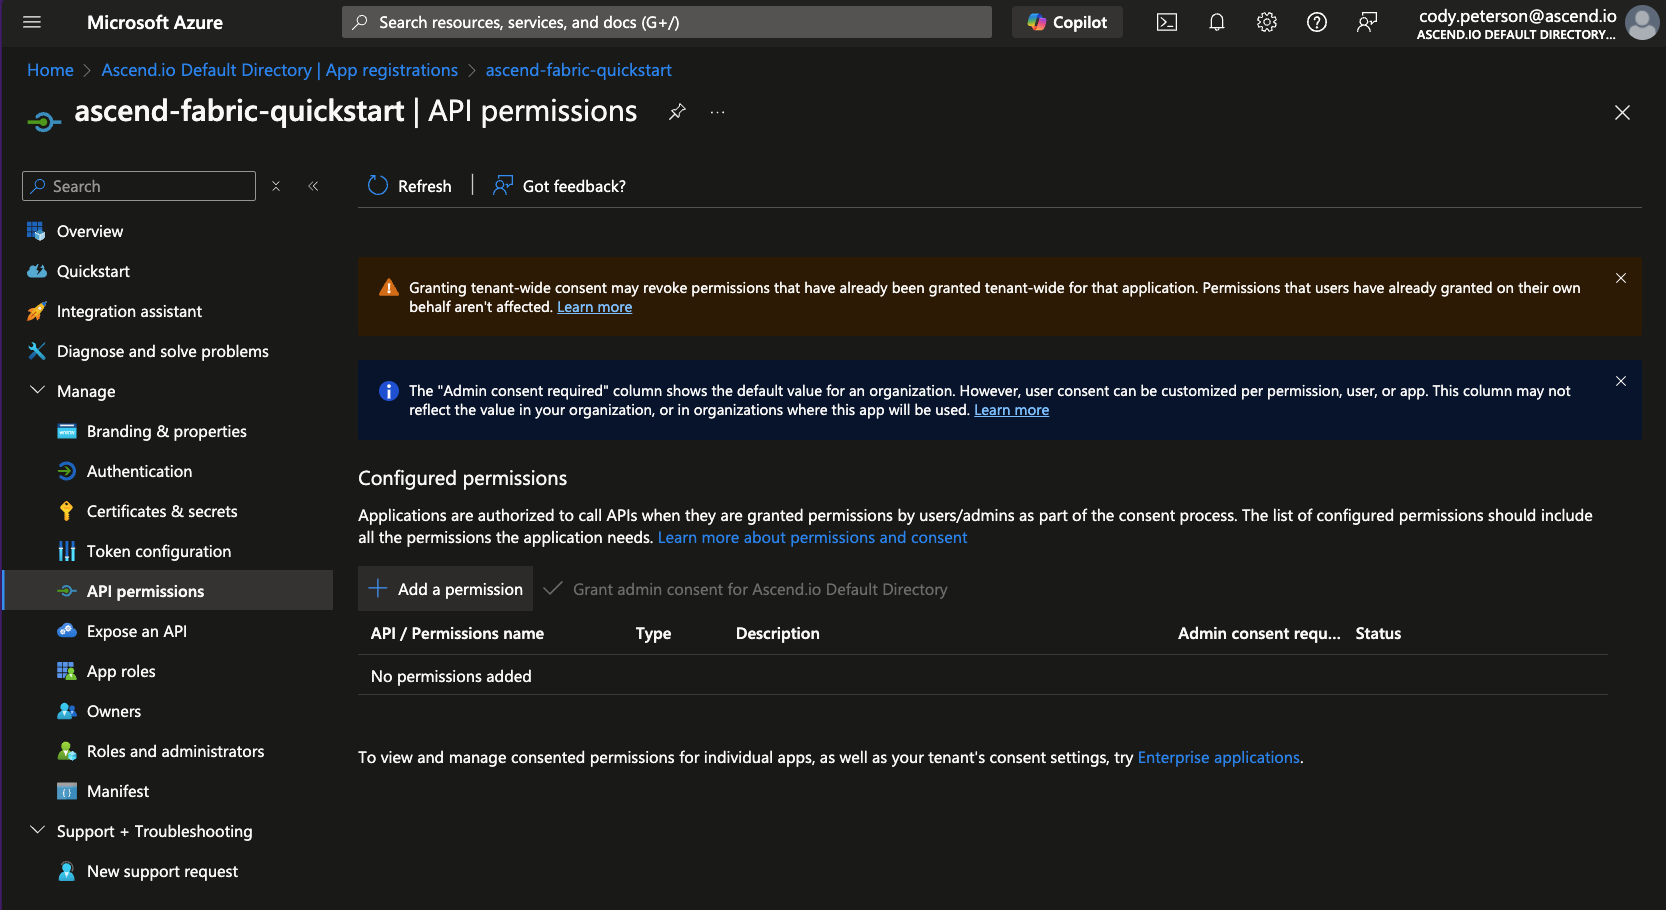Clear the sidebar search with X icon
1666x910 pixels.
point(276,186)
